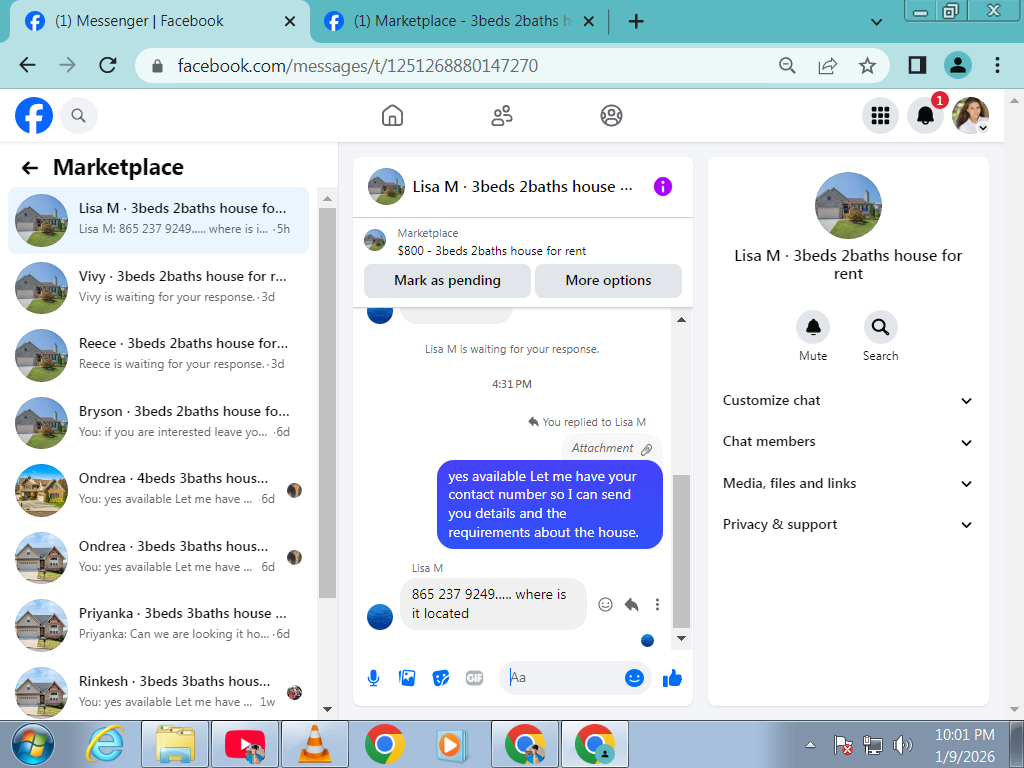Open the Facebook logo home link

point(34,116)
